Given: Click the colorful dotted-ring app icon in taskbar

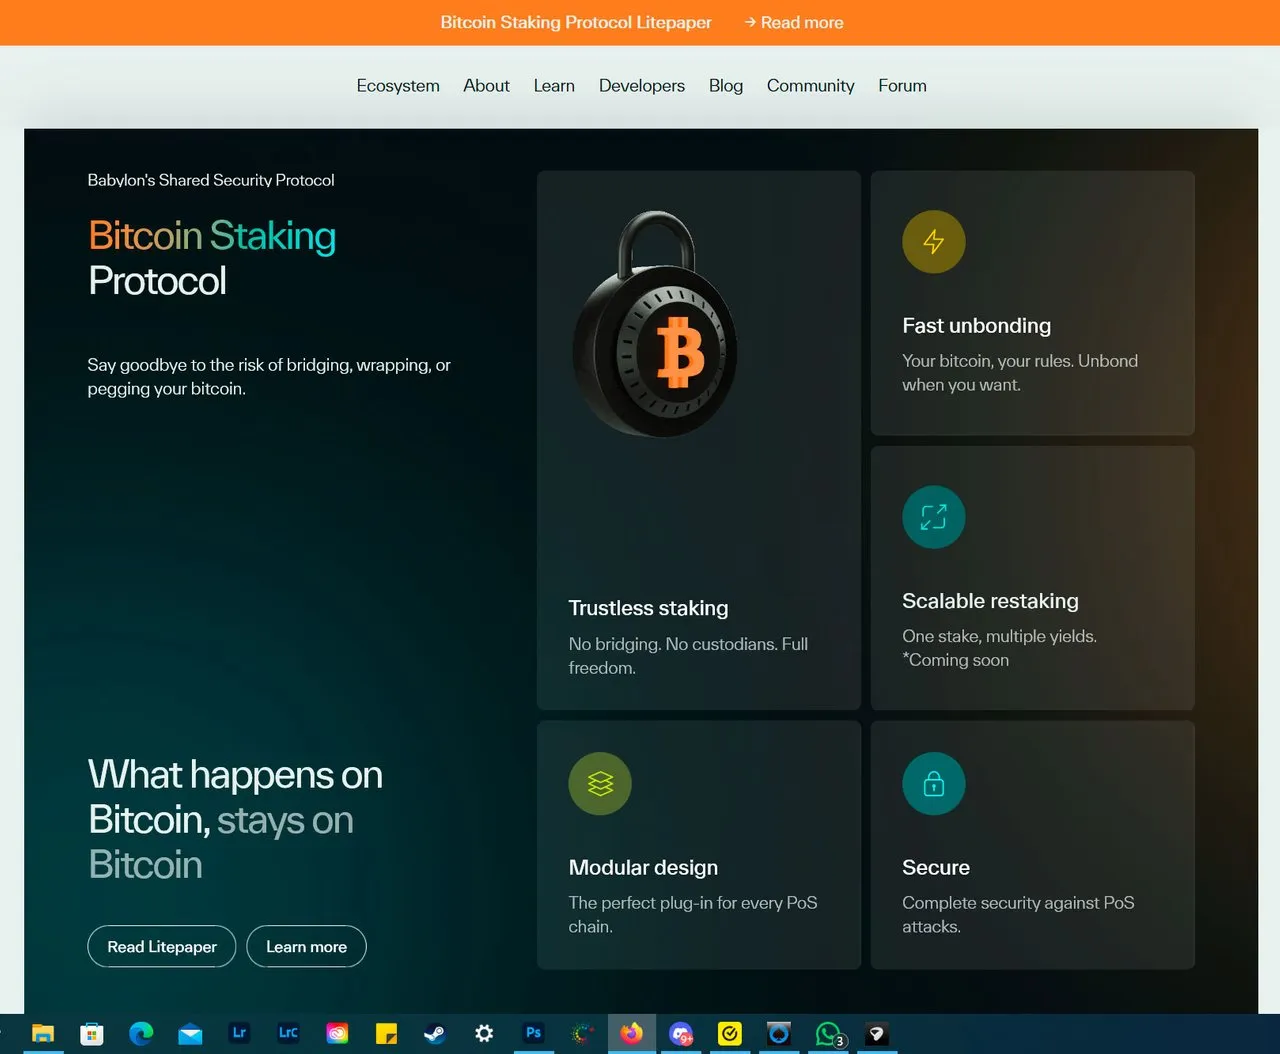Looking at the screenshot, I should (582, 1034).
